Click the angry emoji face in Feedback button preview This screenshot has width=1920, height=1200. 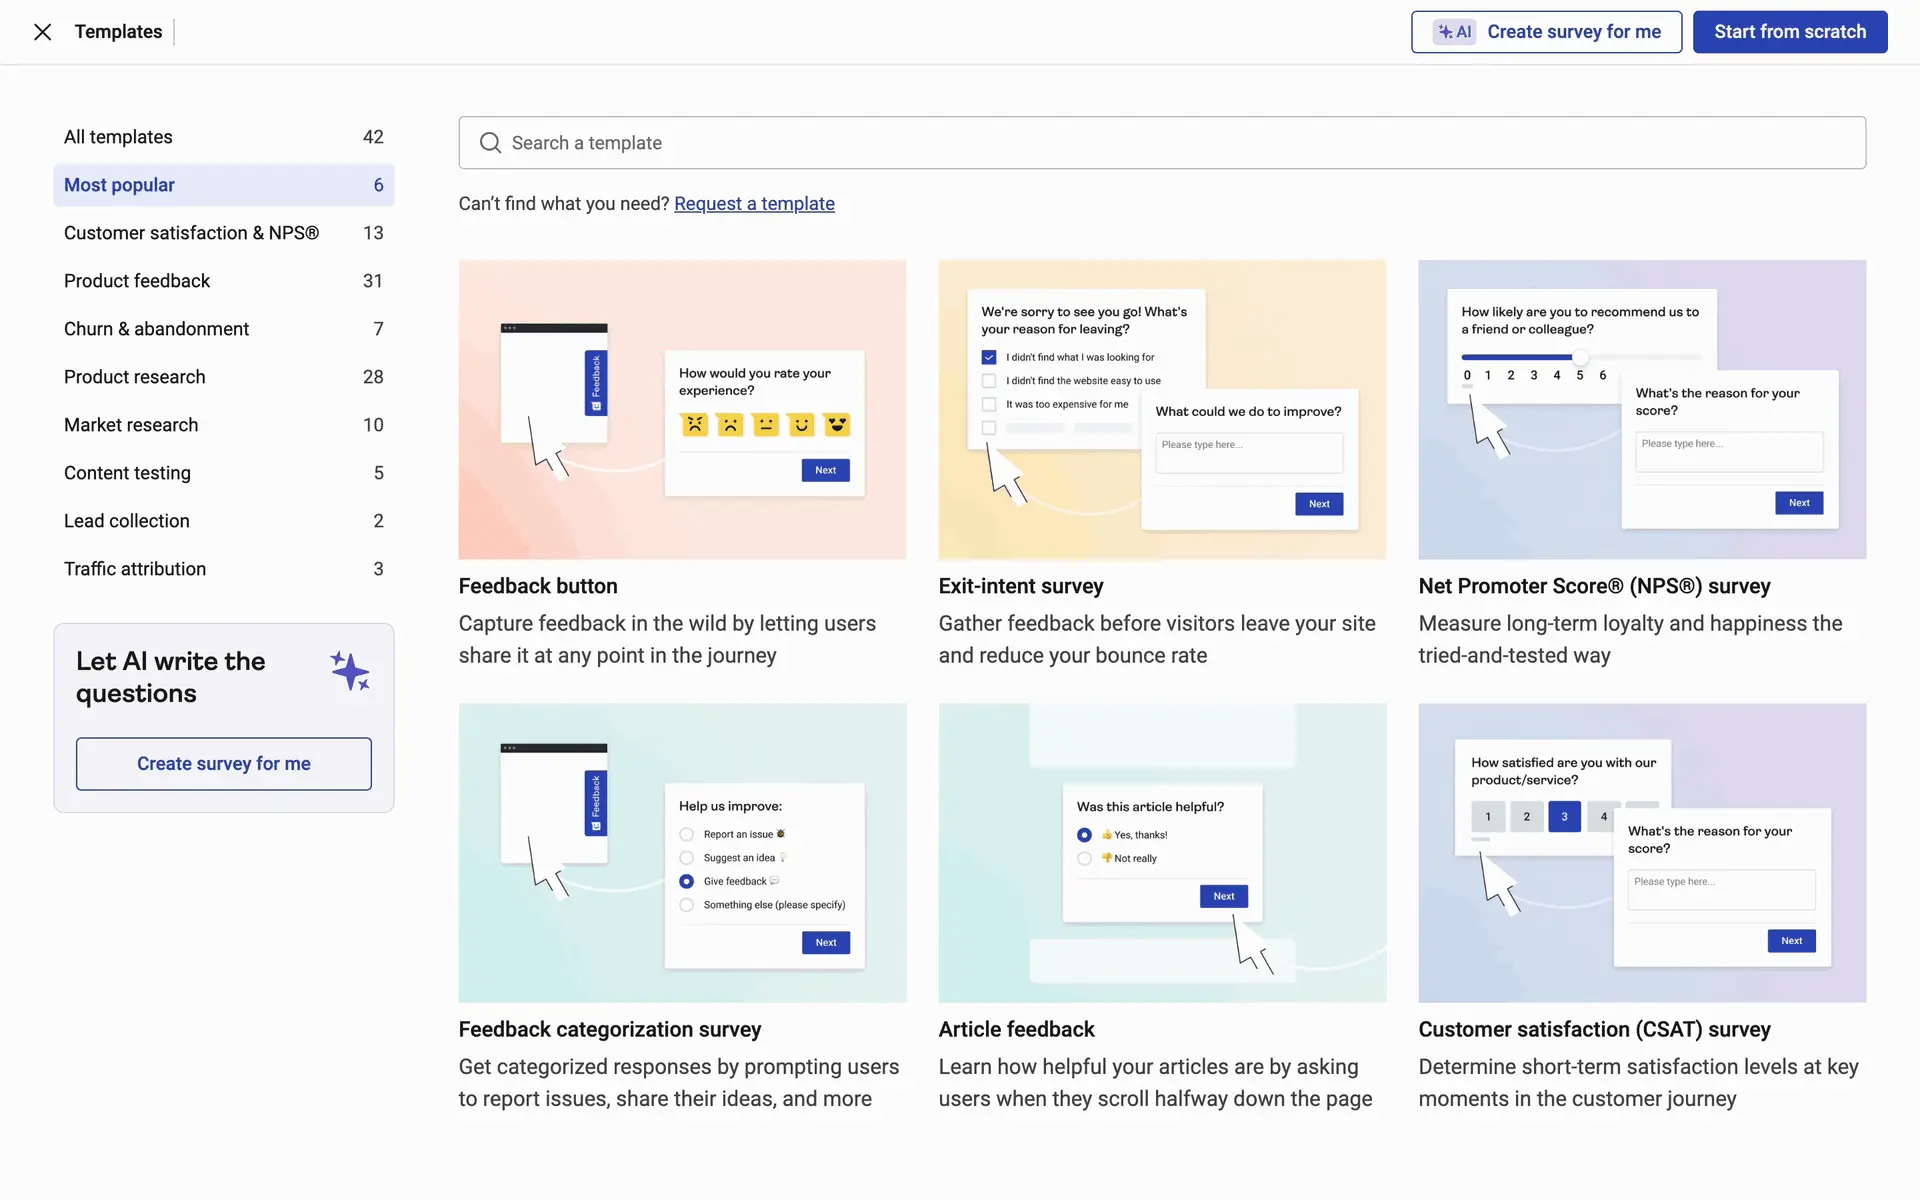[x=694, y=425]
